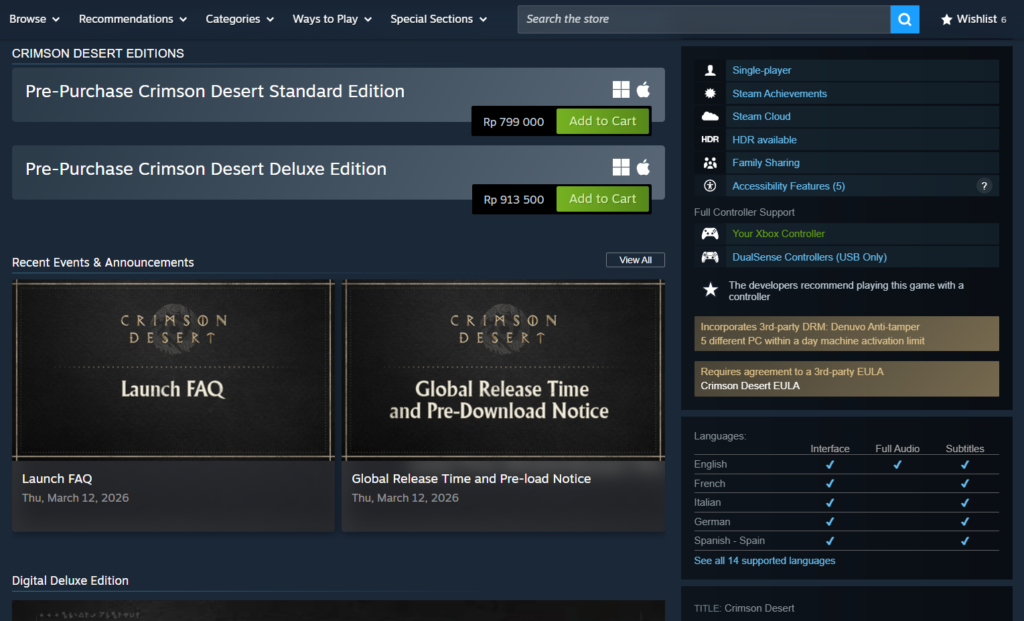Viewport: 1024px width, 621px height.
Task: Toggle English Full Audio checkmark
Action: point(897,464)
